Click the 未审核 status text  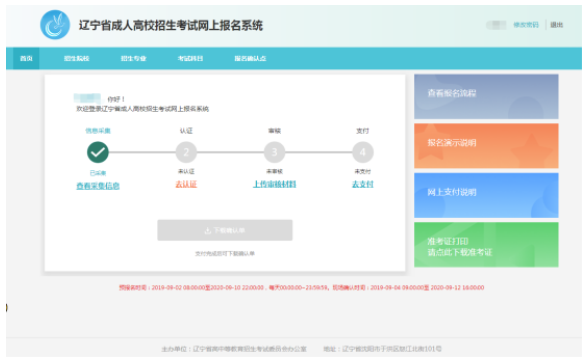click(x=274, y=171)
